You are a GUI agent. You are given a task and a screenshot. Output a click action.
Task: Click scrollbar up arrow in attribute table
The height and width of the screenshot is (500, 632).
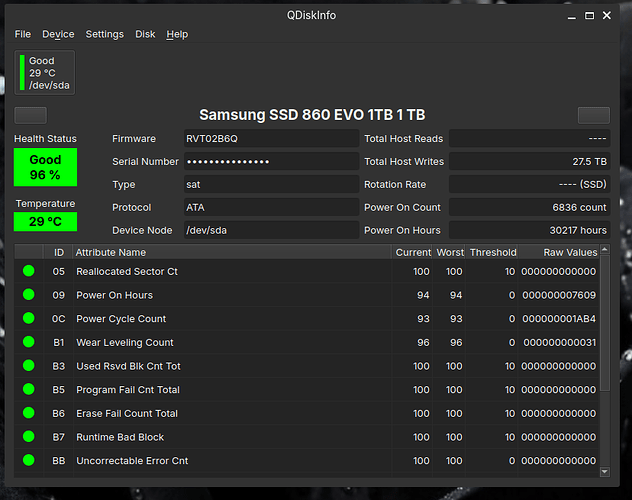[604, 249]
